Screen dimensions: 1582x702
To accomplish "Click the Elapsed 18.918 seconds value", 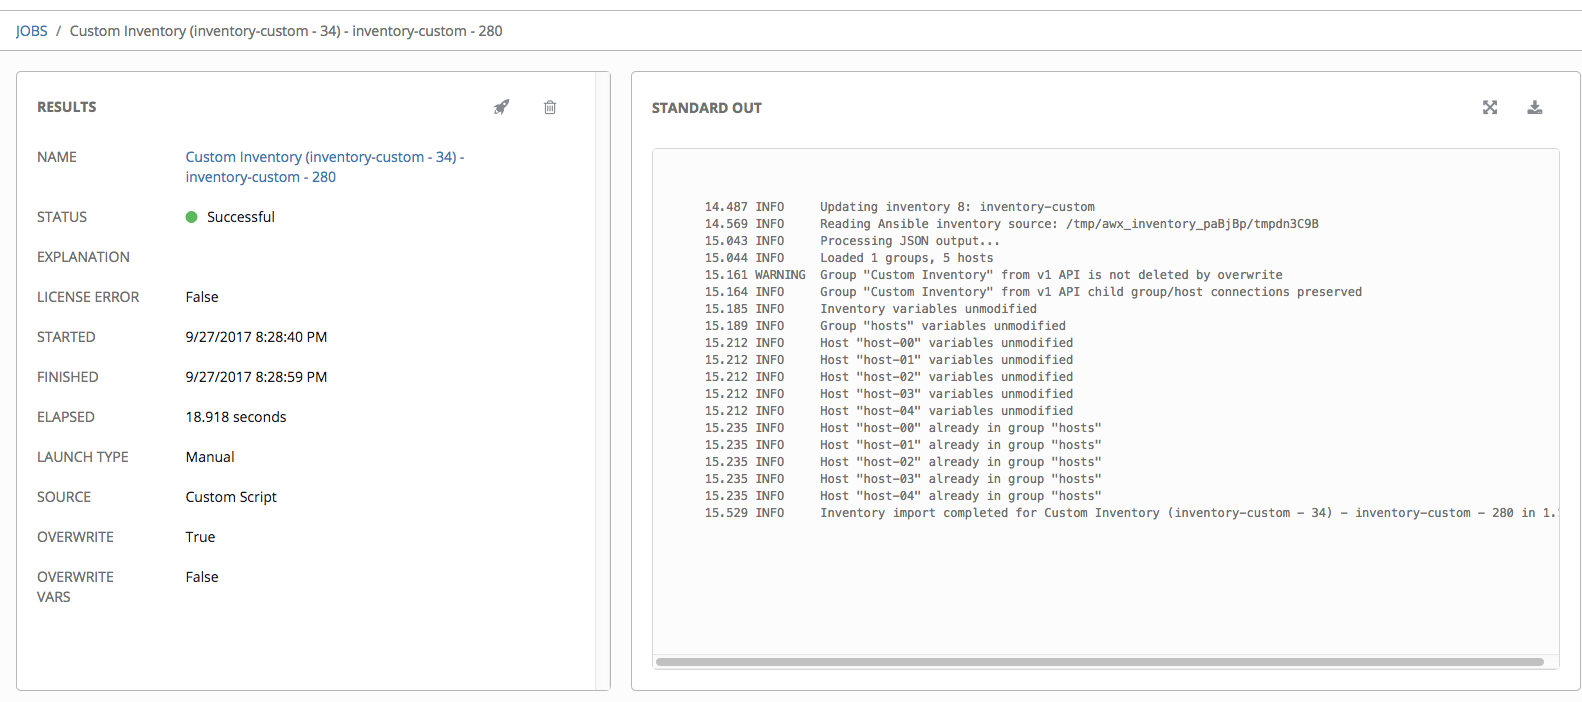I will 236,417.
